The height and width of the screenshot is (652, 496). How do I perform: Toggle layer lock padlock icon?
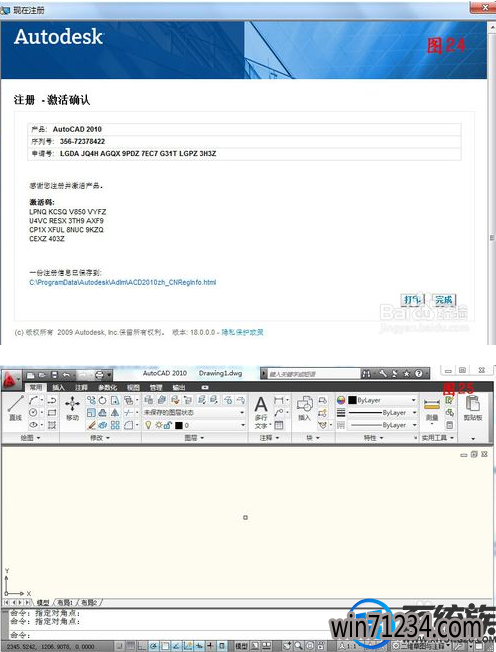167,425
